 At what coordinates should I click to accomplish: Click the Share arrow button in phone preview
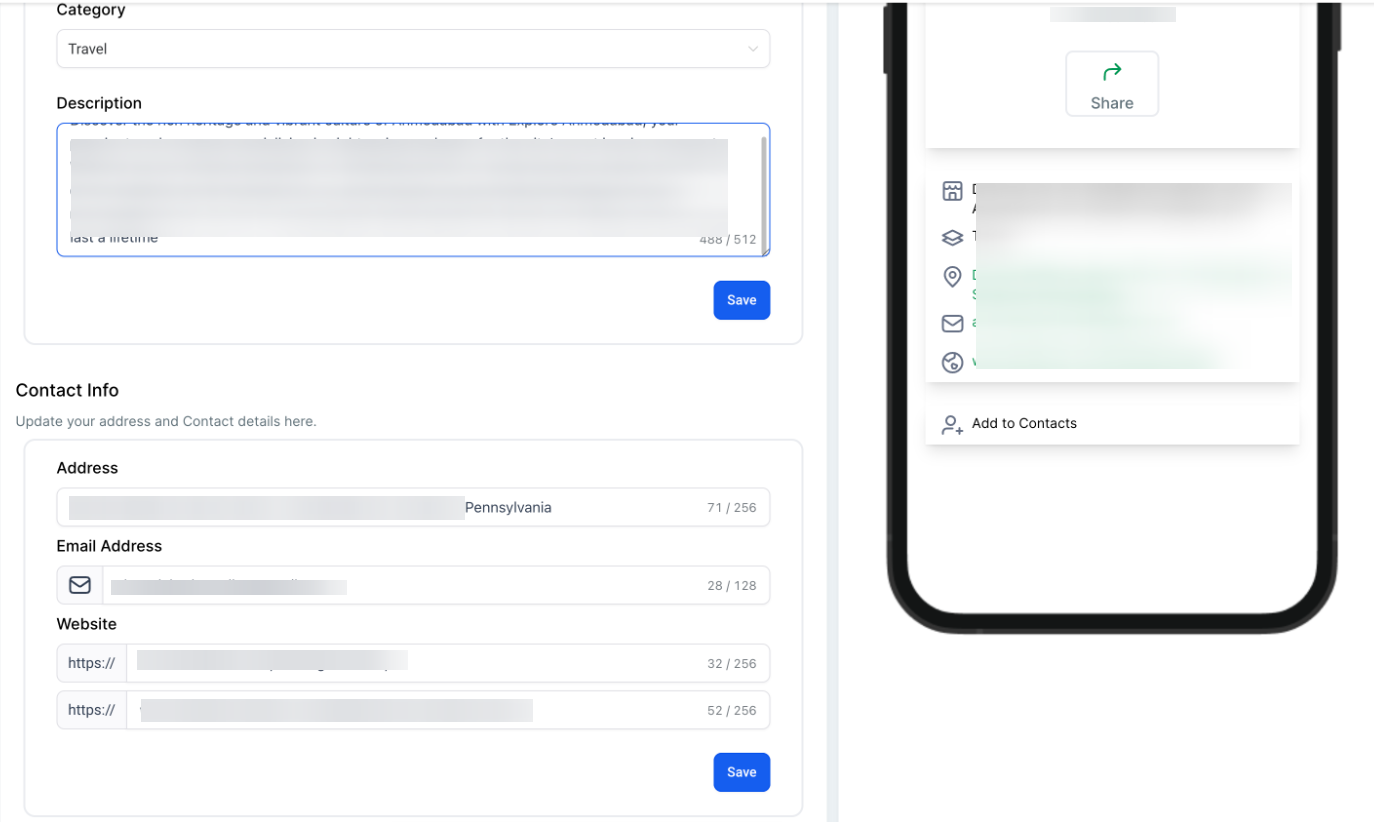[1111, 84]
